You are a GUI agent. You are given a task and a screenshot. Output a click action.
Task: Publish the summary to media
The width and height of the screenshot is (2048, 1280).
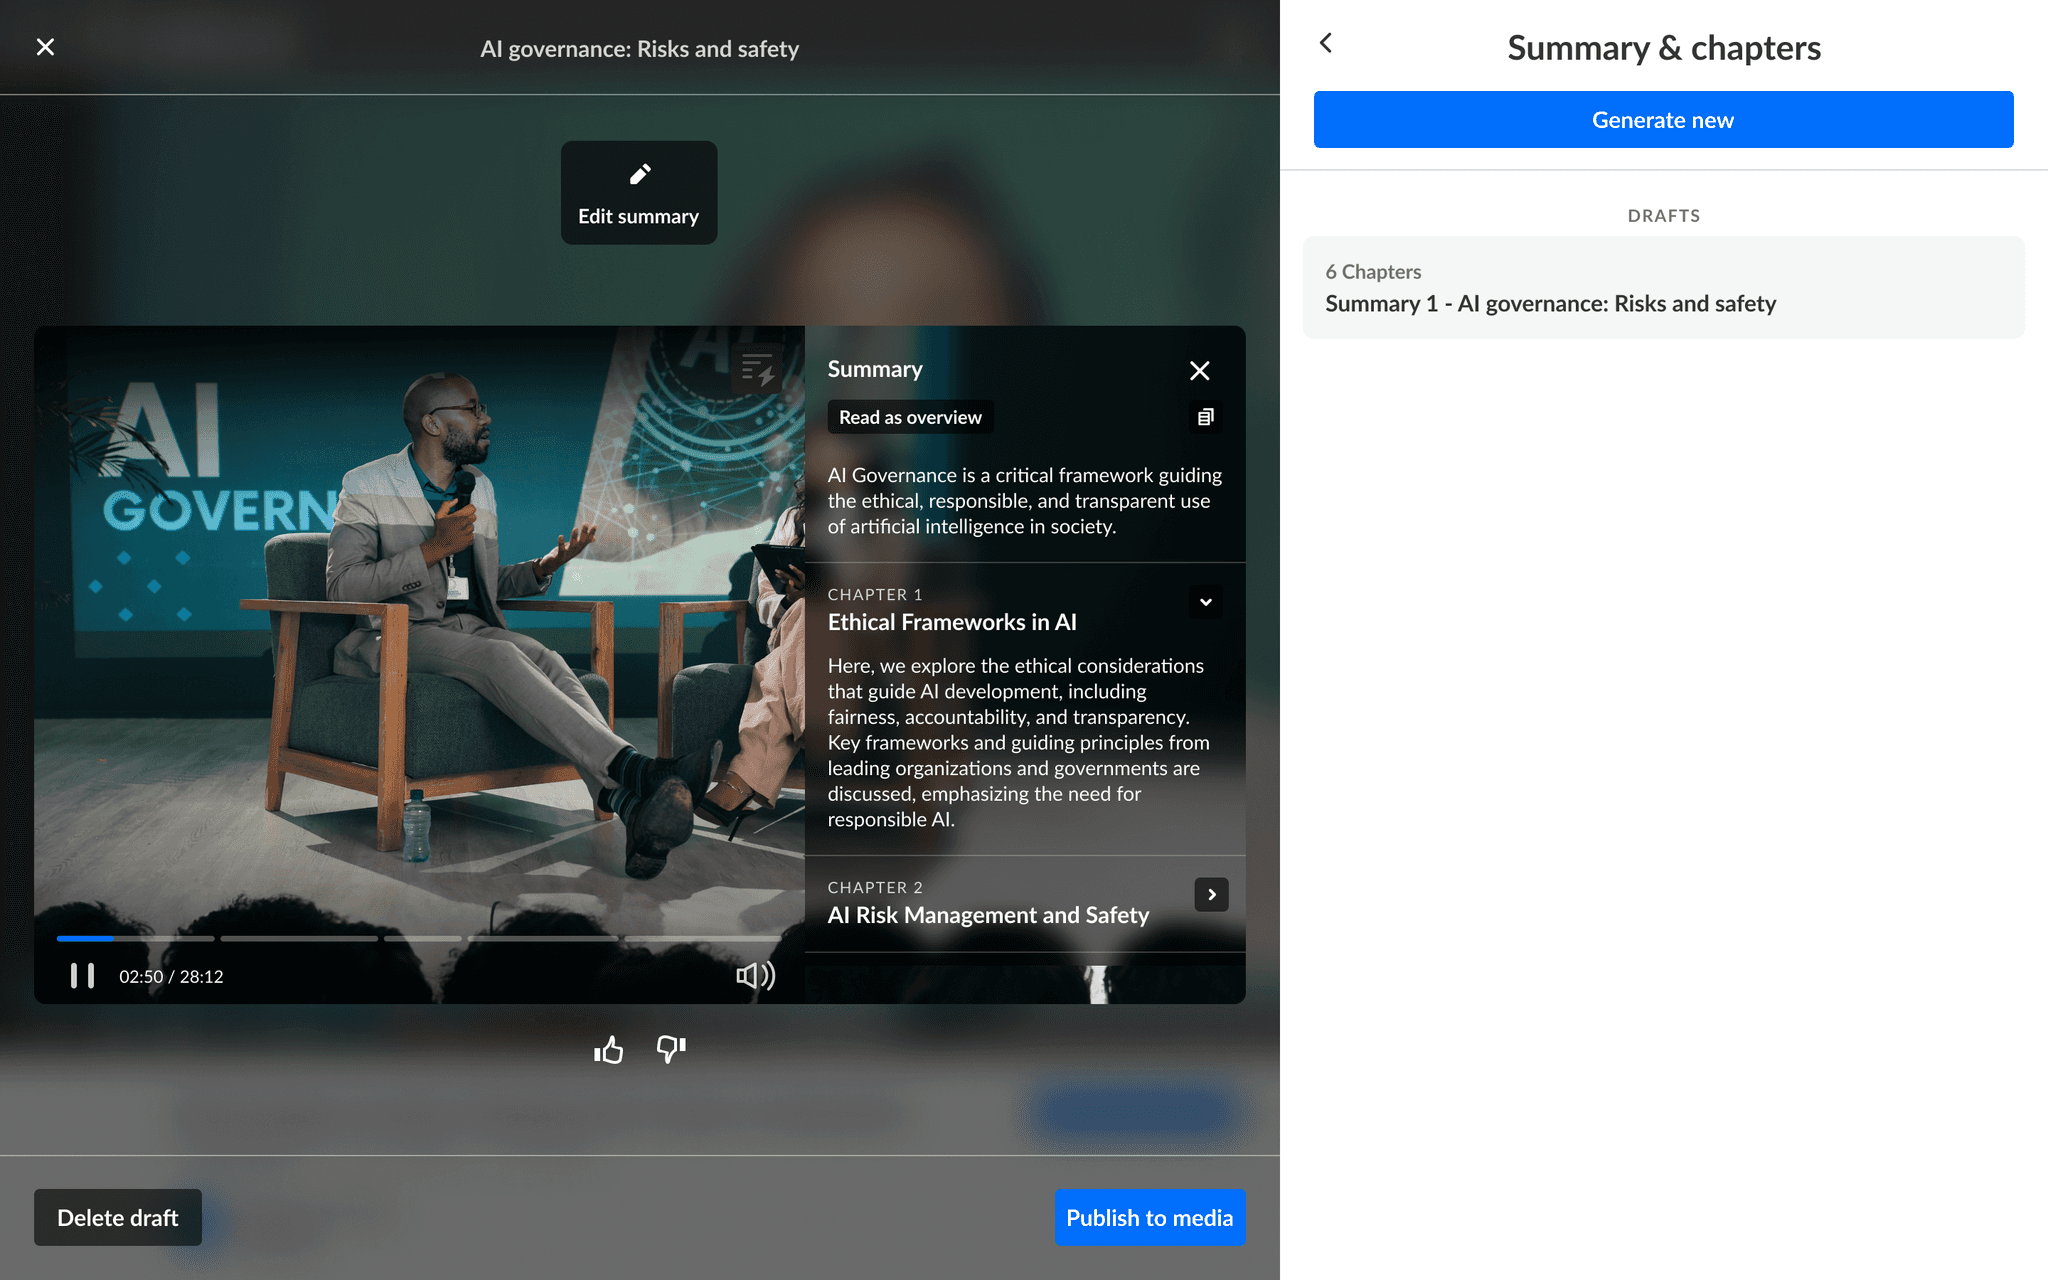1149,1217
